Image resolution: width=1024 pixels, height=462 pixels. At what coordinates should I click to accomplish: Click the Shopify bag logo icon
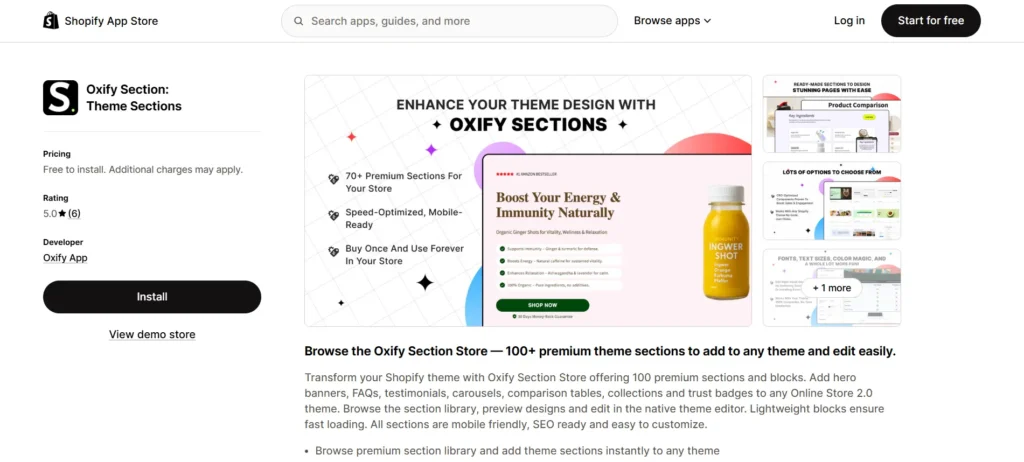(51, 21)
